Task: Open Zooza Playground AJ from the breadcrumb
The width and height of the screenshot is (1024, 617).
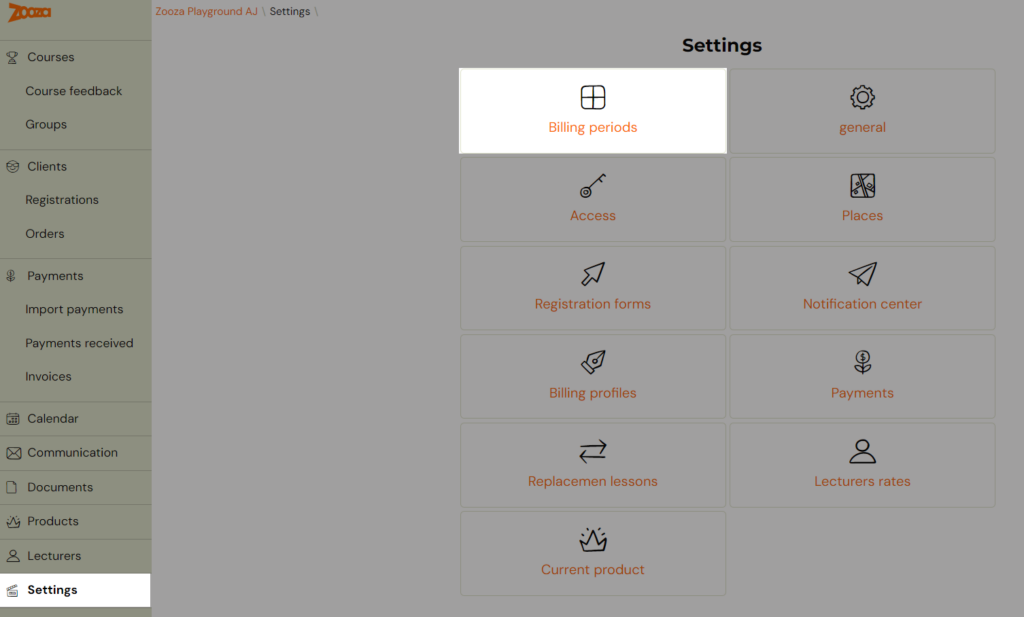Action: tap(206, 11)
